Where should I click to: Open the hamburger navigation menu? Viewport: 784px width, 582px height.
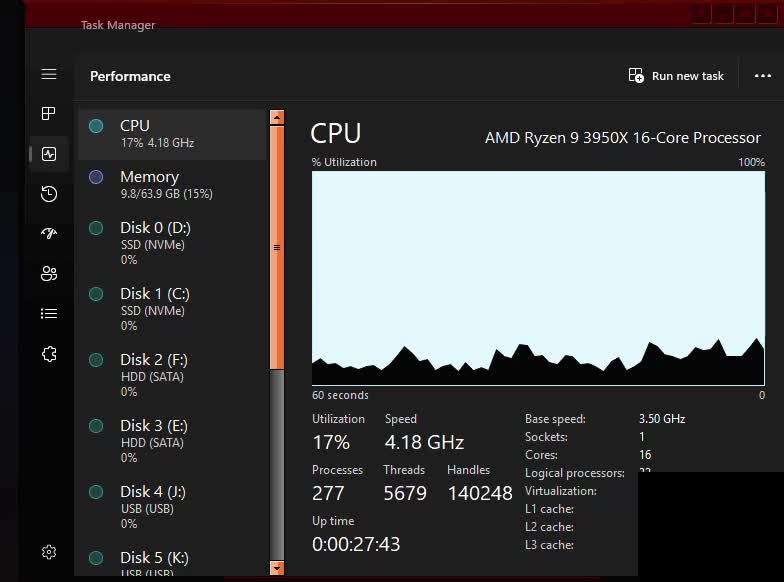[49, 74]
